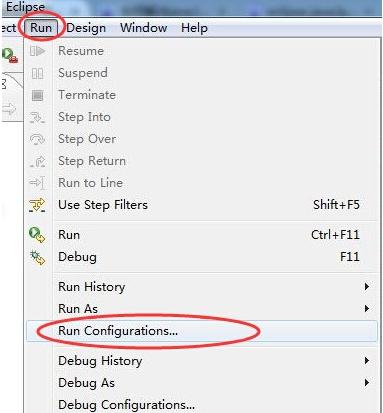
Task: Open the Help menu
Action: click(194, 28)
